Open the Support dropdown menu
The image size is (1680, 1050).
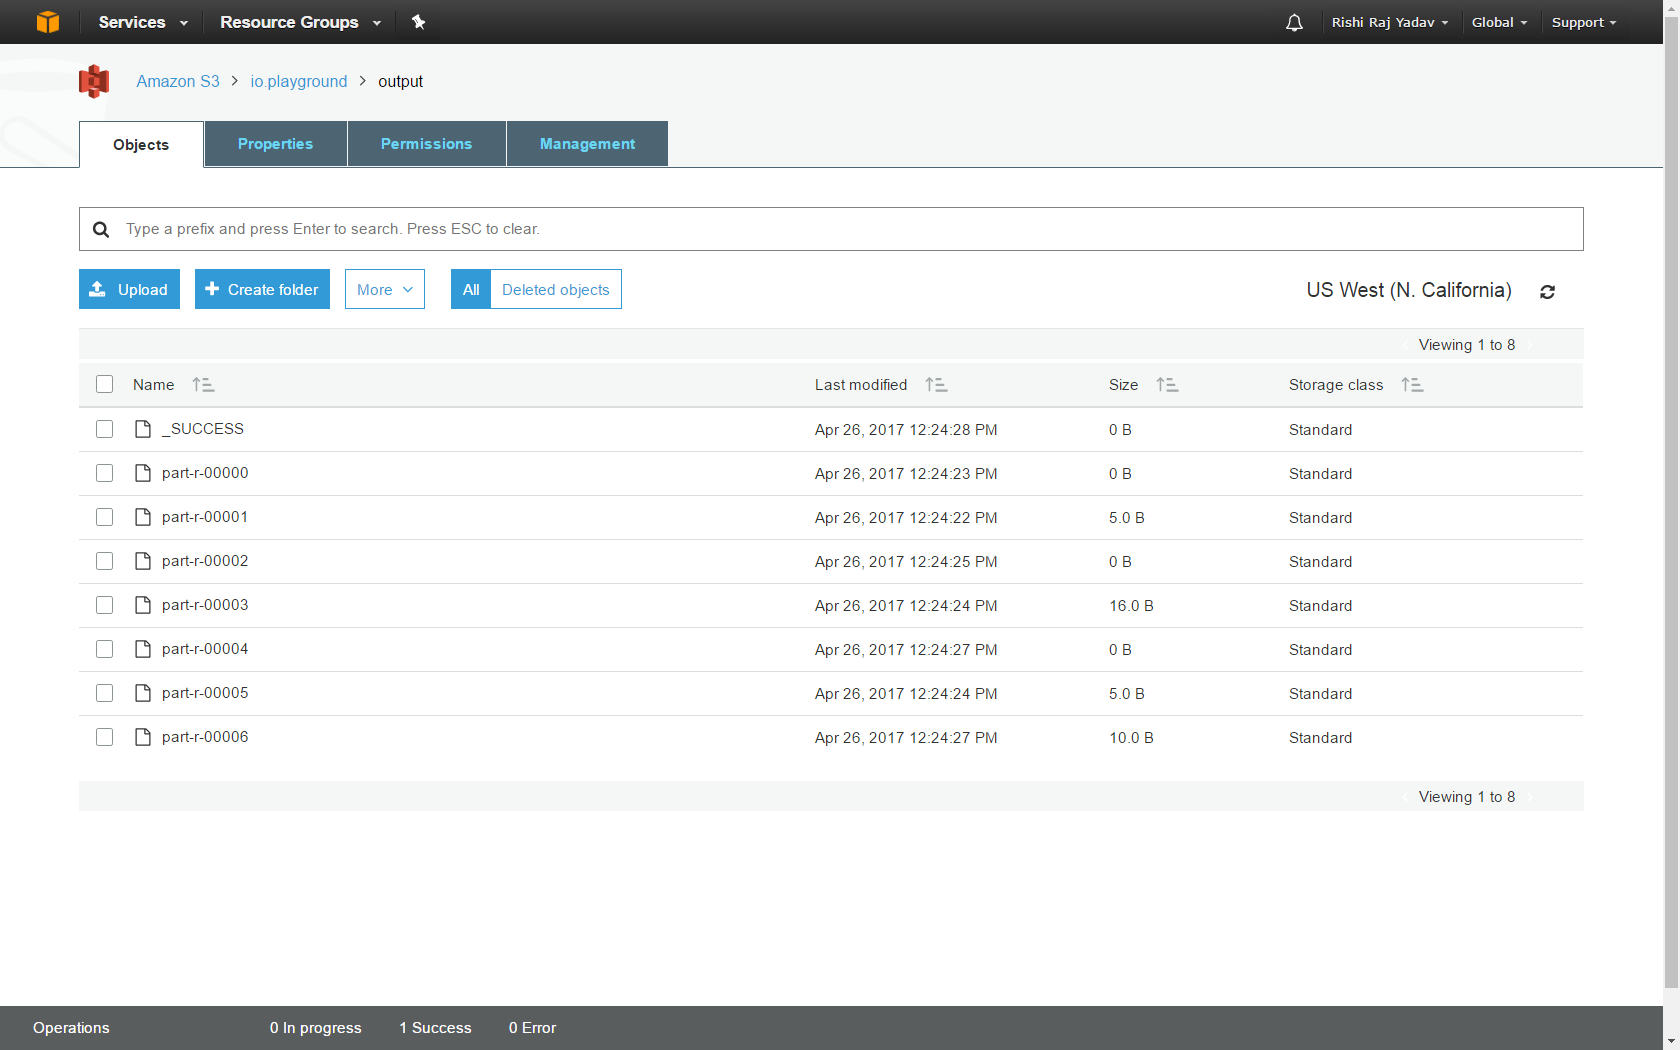pyautogui.click(x=1583, y=22)
